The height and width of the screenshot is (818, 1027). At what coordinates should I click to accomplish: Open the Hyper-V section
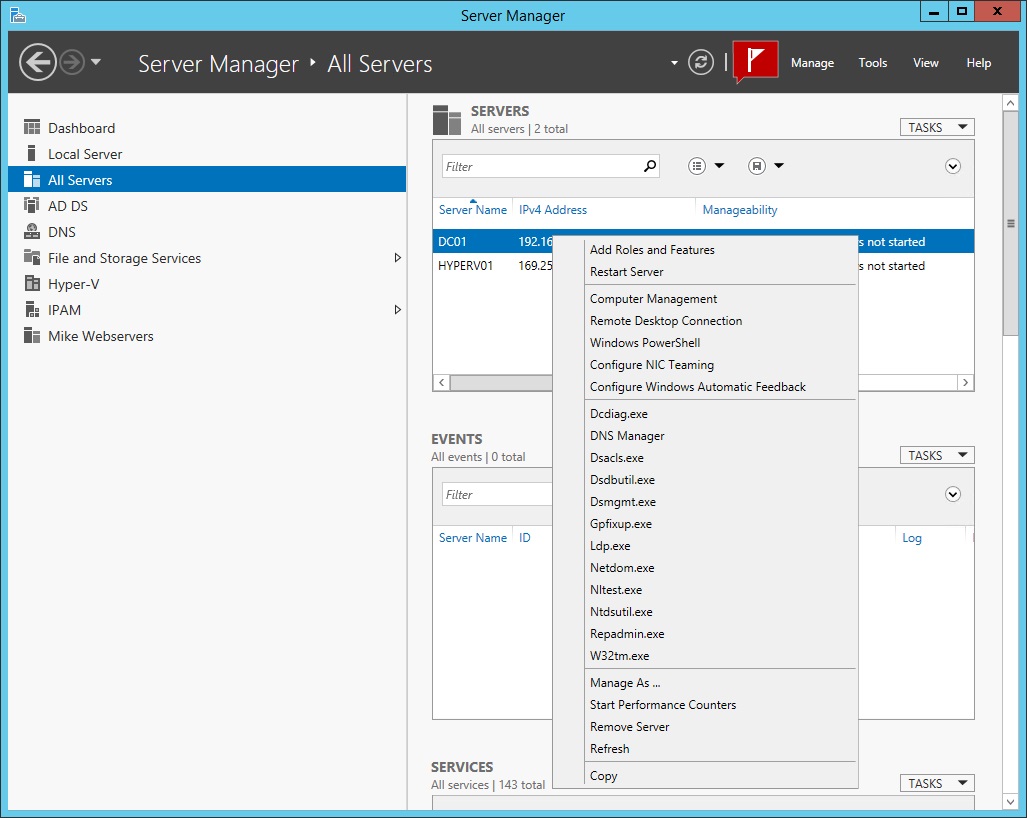(74, 283)
